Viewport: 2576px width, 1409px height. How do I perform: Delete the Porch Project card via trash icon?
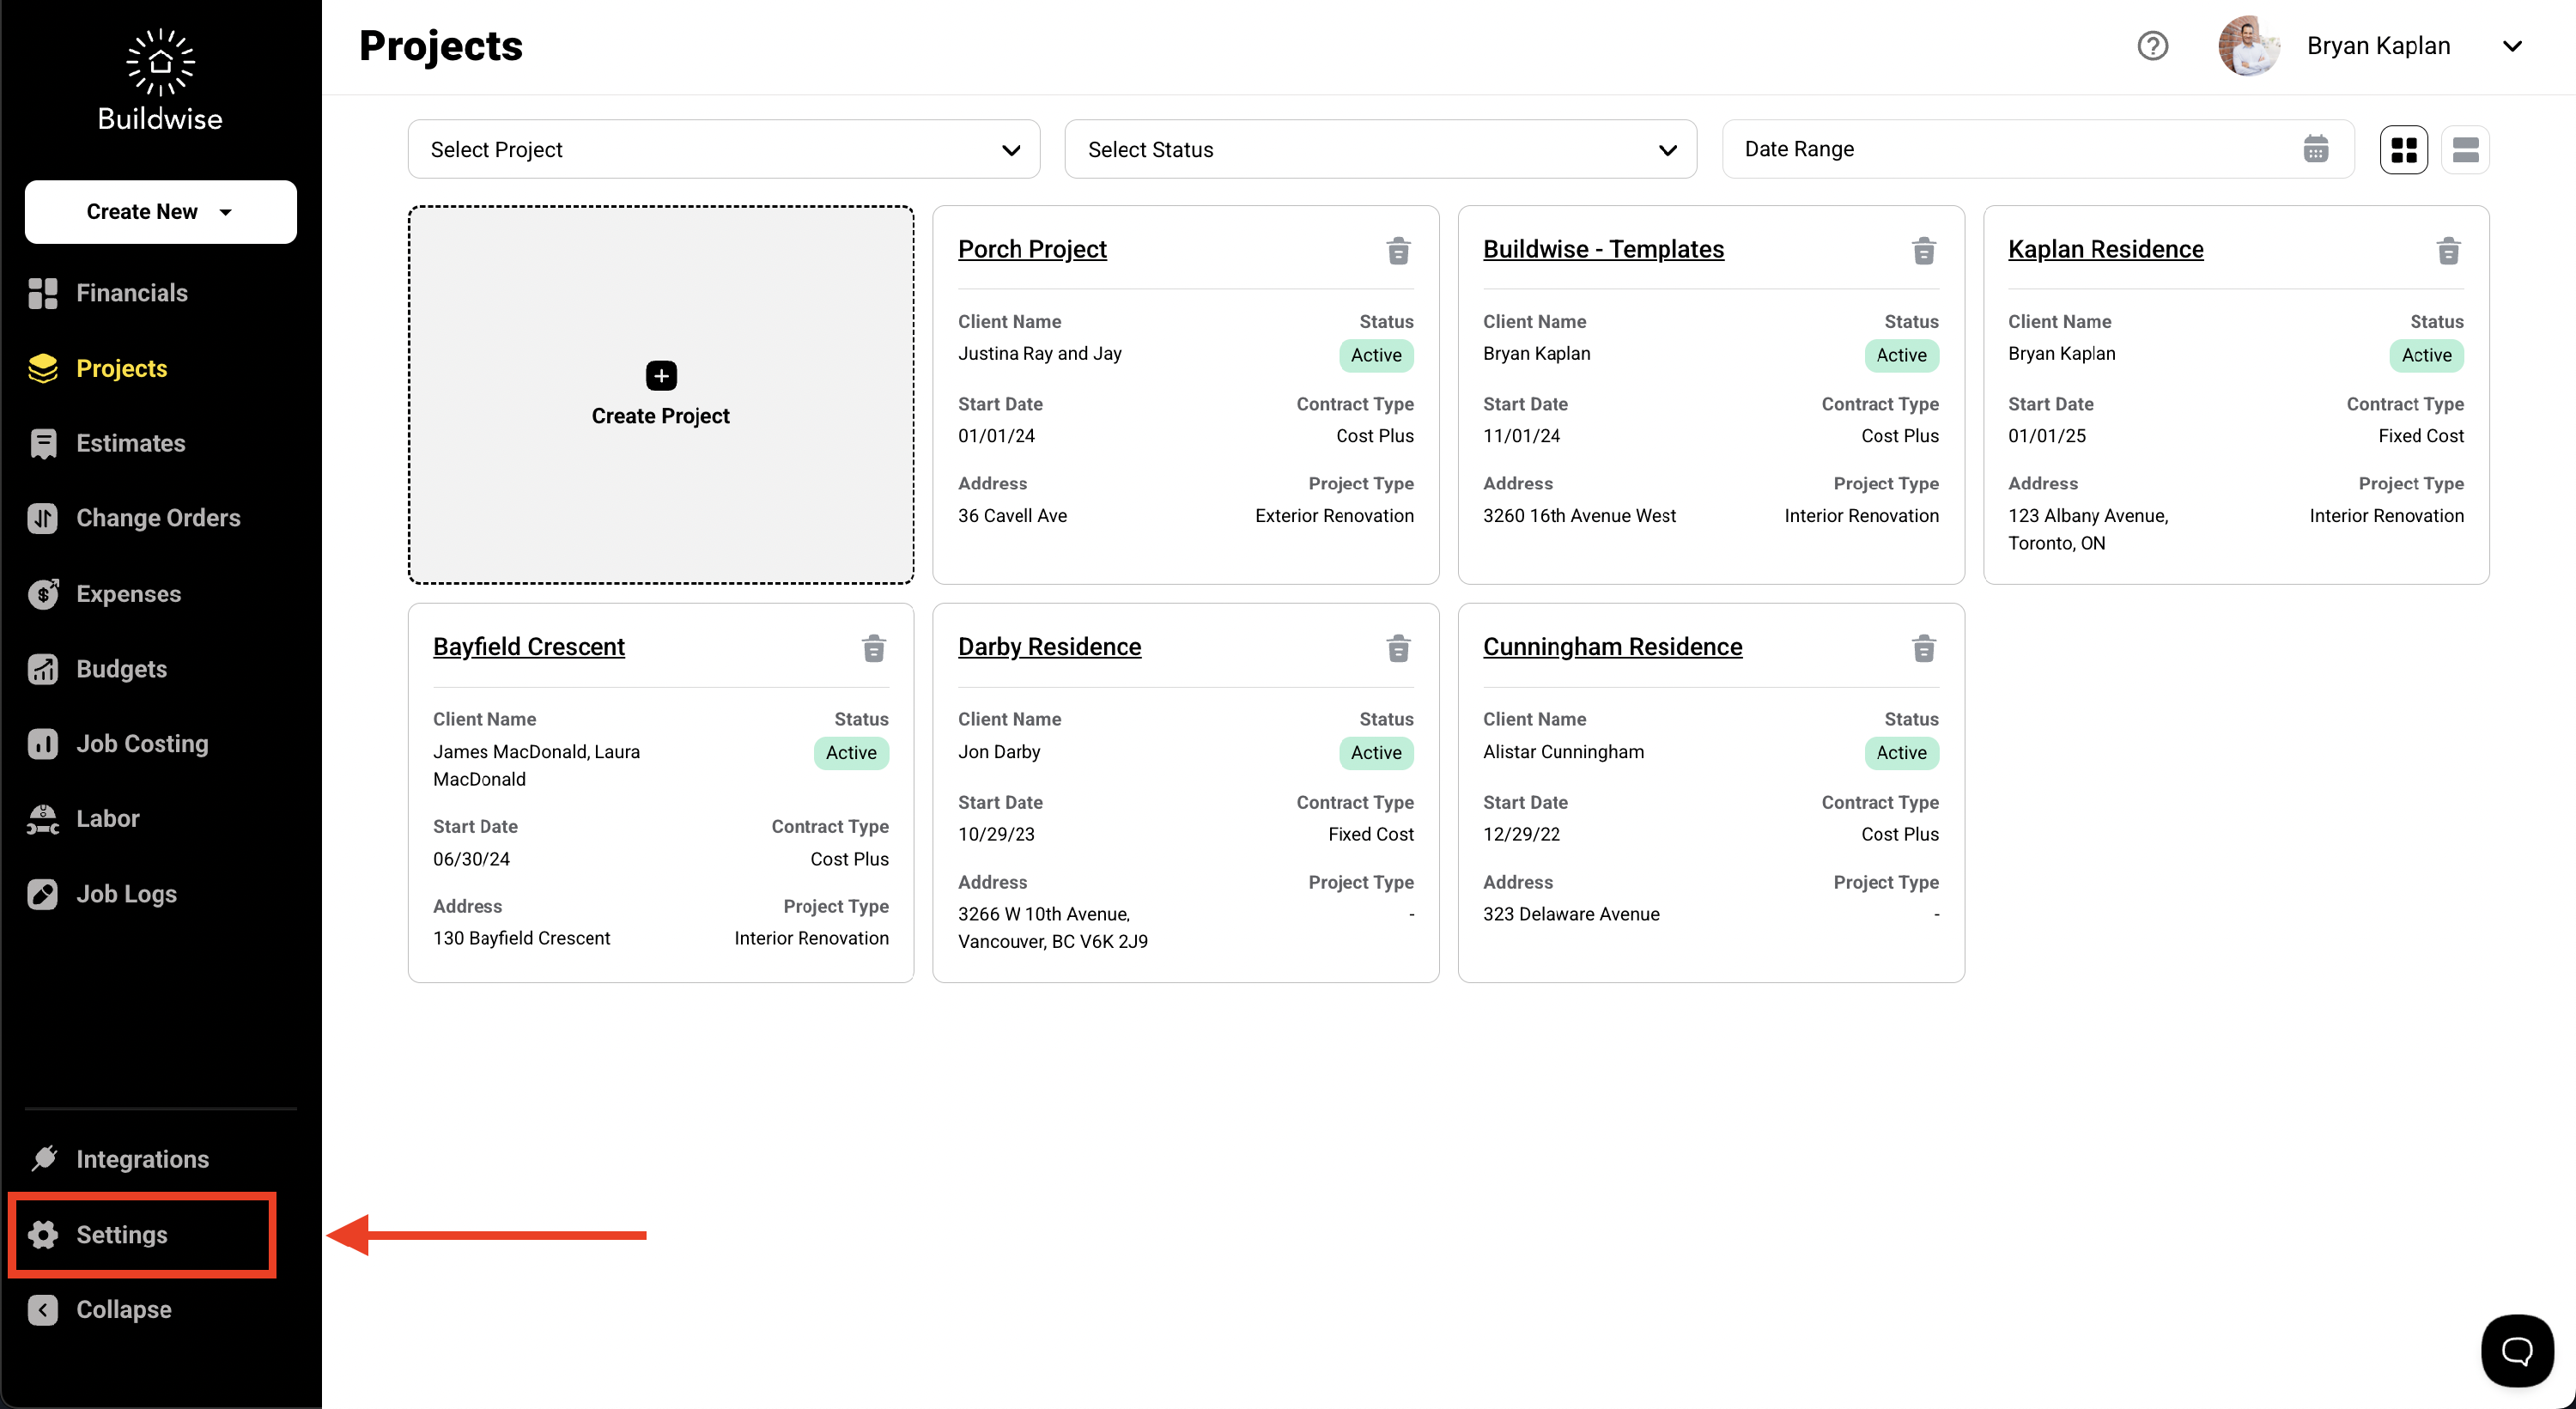pos(1398,250)
